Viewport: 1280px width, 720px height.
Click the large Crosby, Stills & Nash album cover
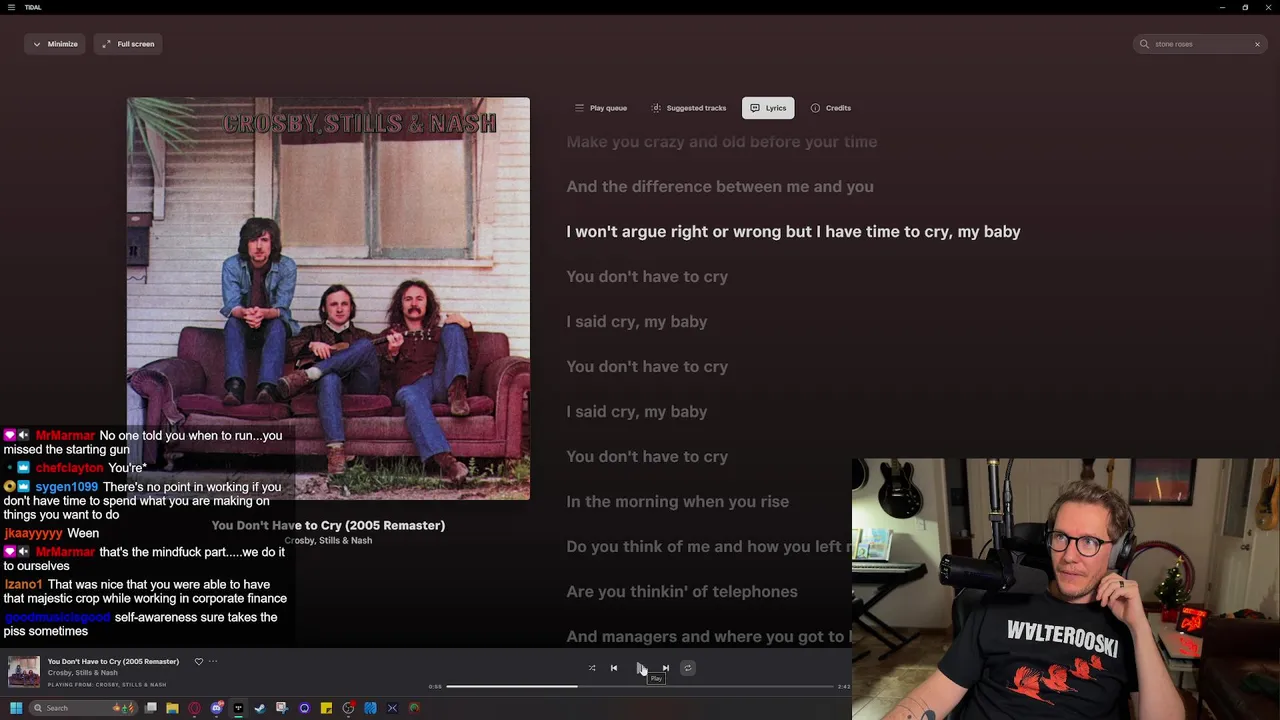tap(328, 298)
